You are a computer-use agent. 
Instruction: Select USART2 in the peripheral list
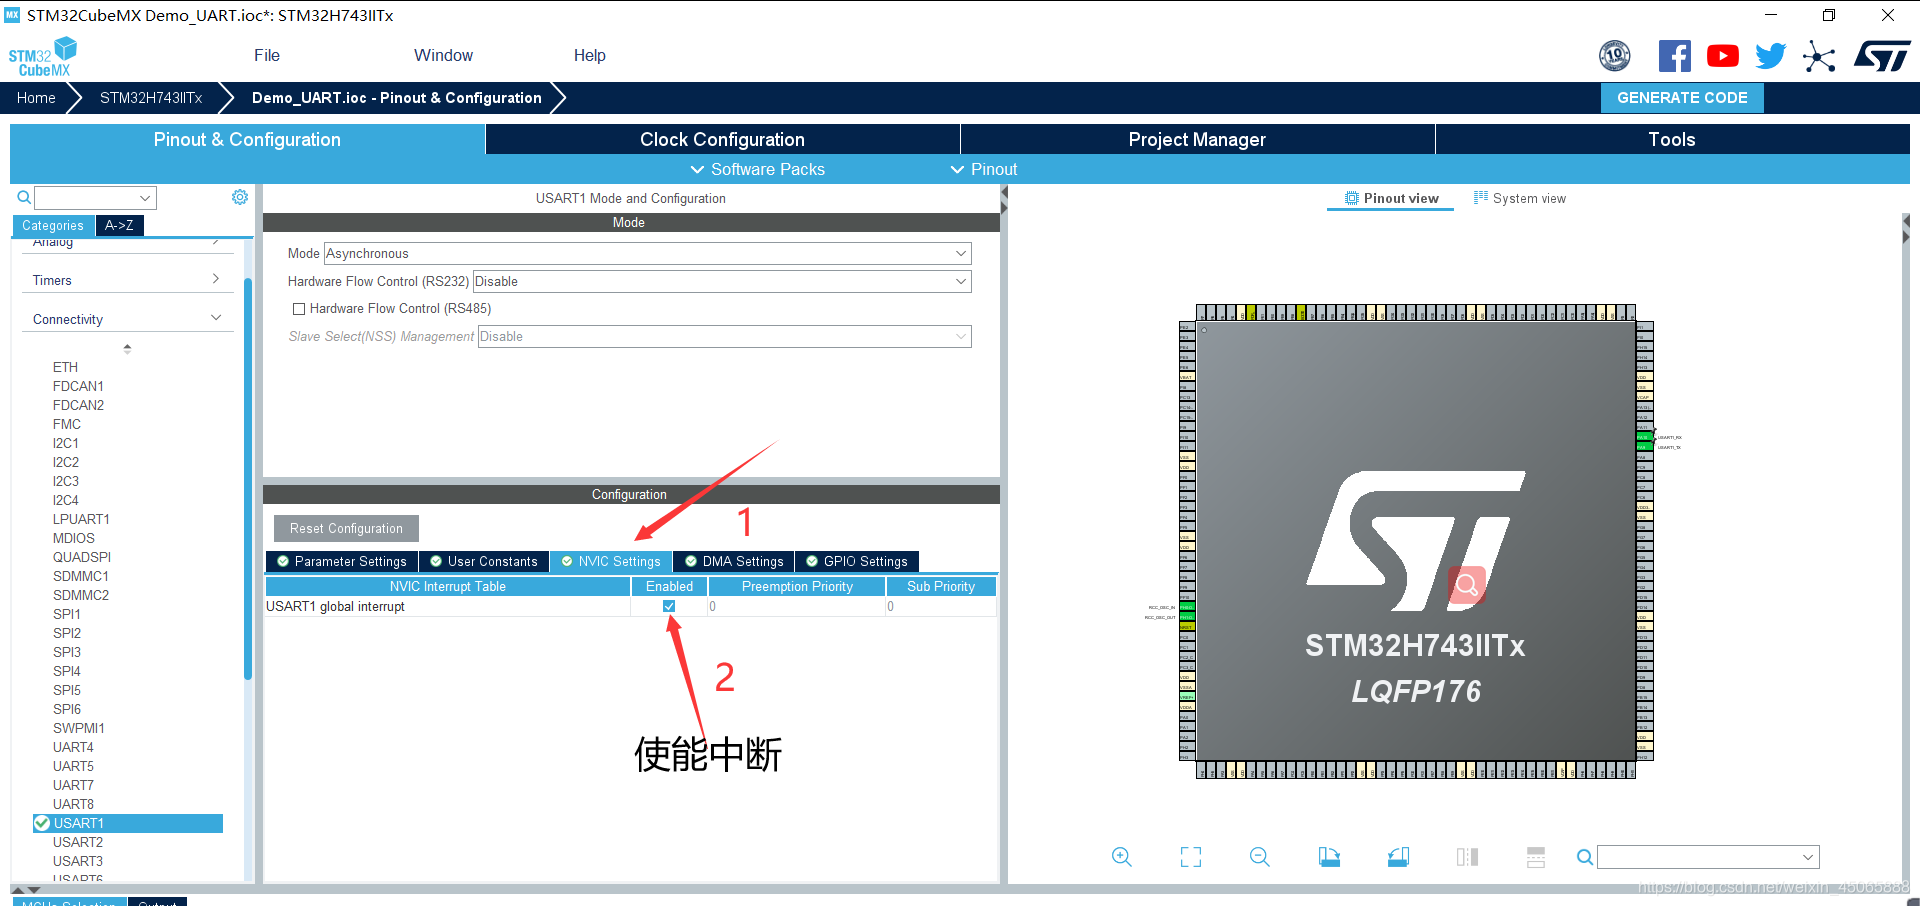click(78, 842)
